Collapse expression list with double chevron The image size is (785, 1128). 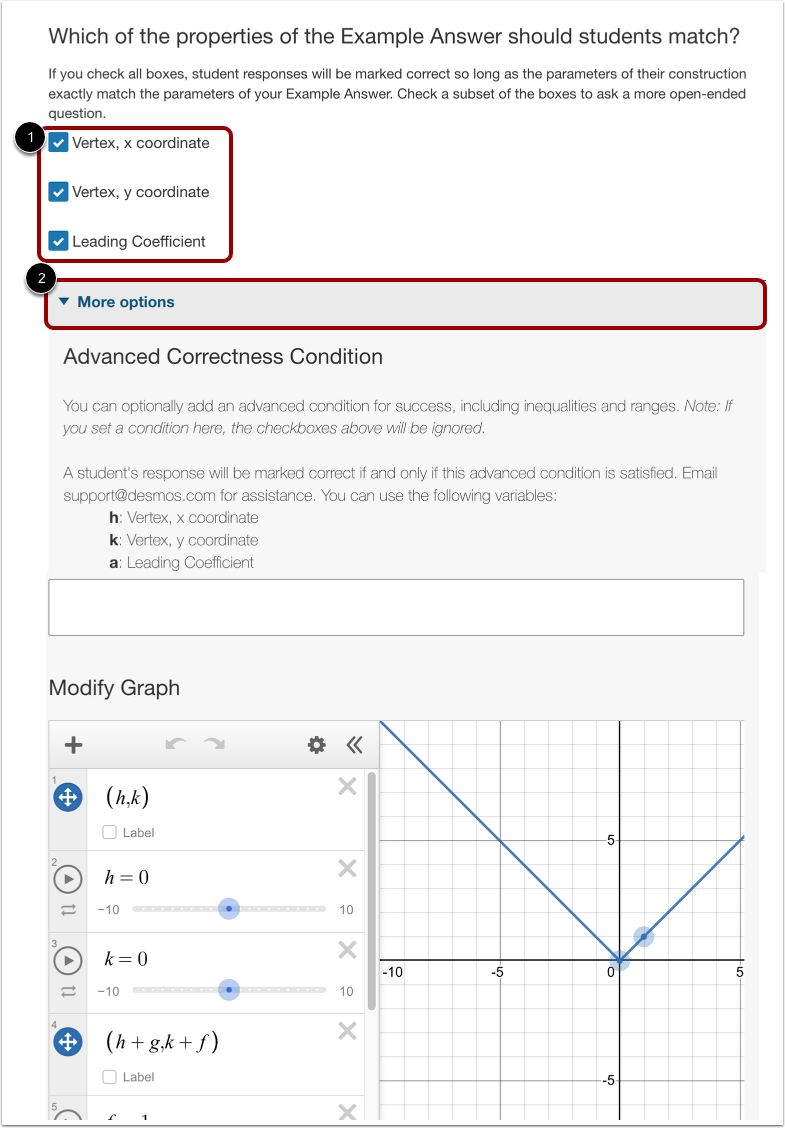354,745
